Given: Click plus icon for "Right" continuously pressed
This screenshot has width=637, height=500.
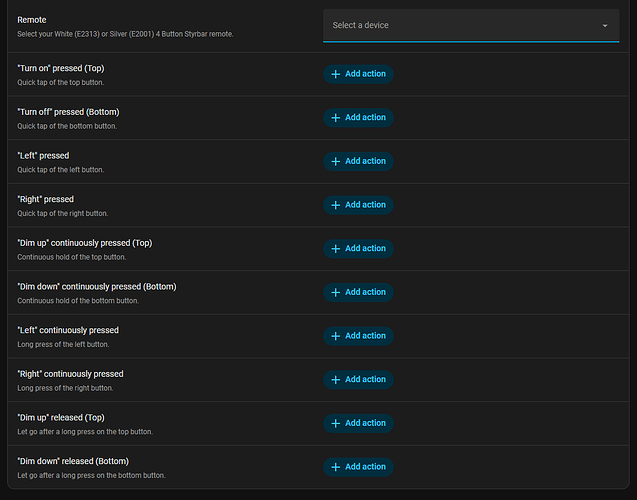Looking at the screenshot, I should (x=335, y=379).
